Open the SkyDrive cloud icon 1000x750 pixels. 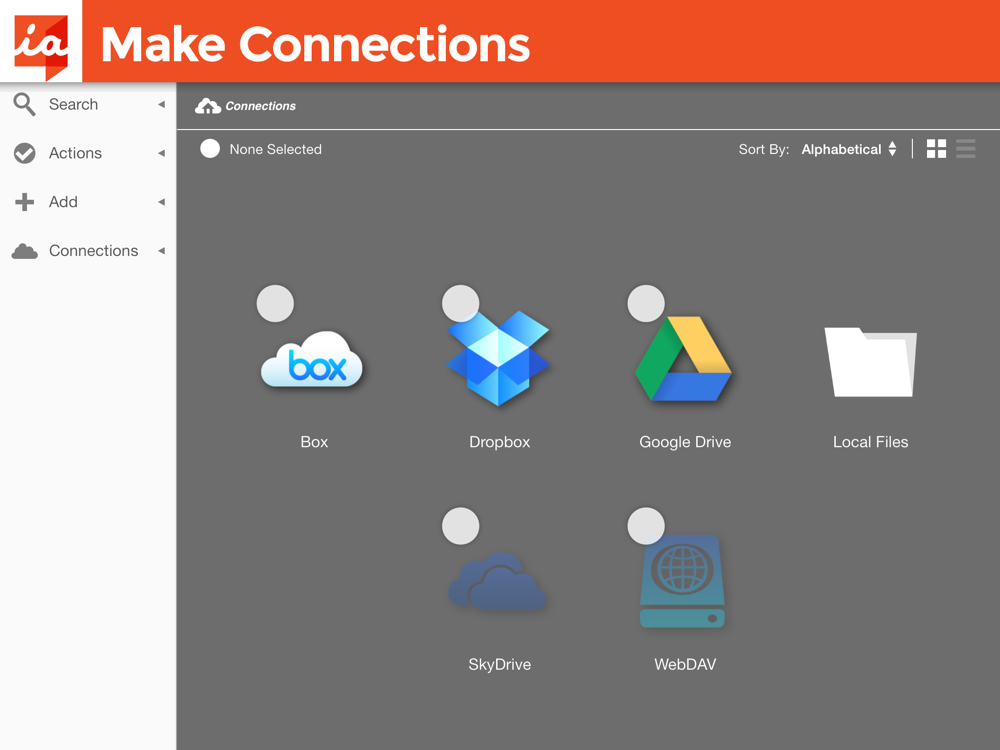[498, 583]
